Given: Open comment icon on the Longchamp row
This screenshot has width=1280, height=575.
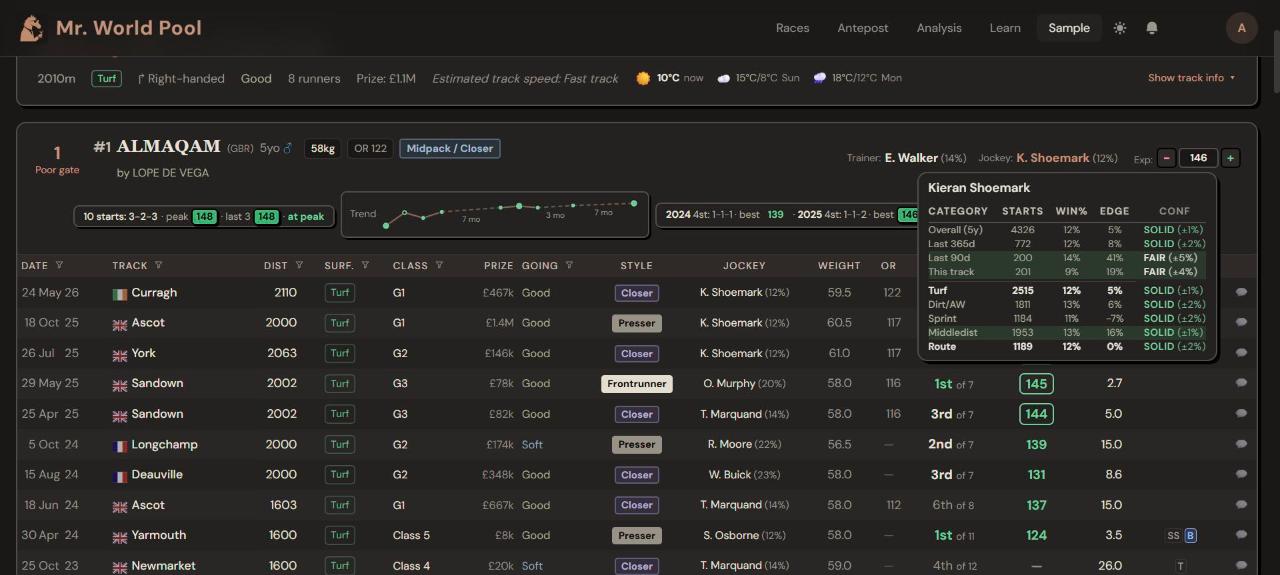Looking at the screenshot, I should (x=1241, y=444).
